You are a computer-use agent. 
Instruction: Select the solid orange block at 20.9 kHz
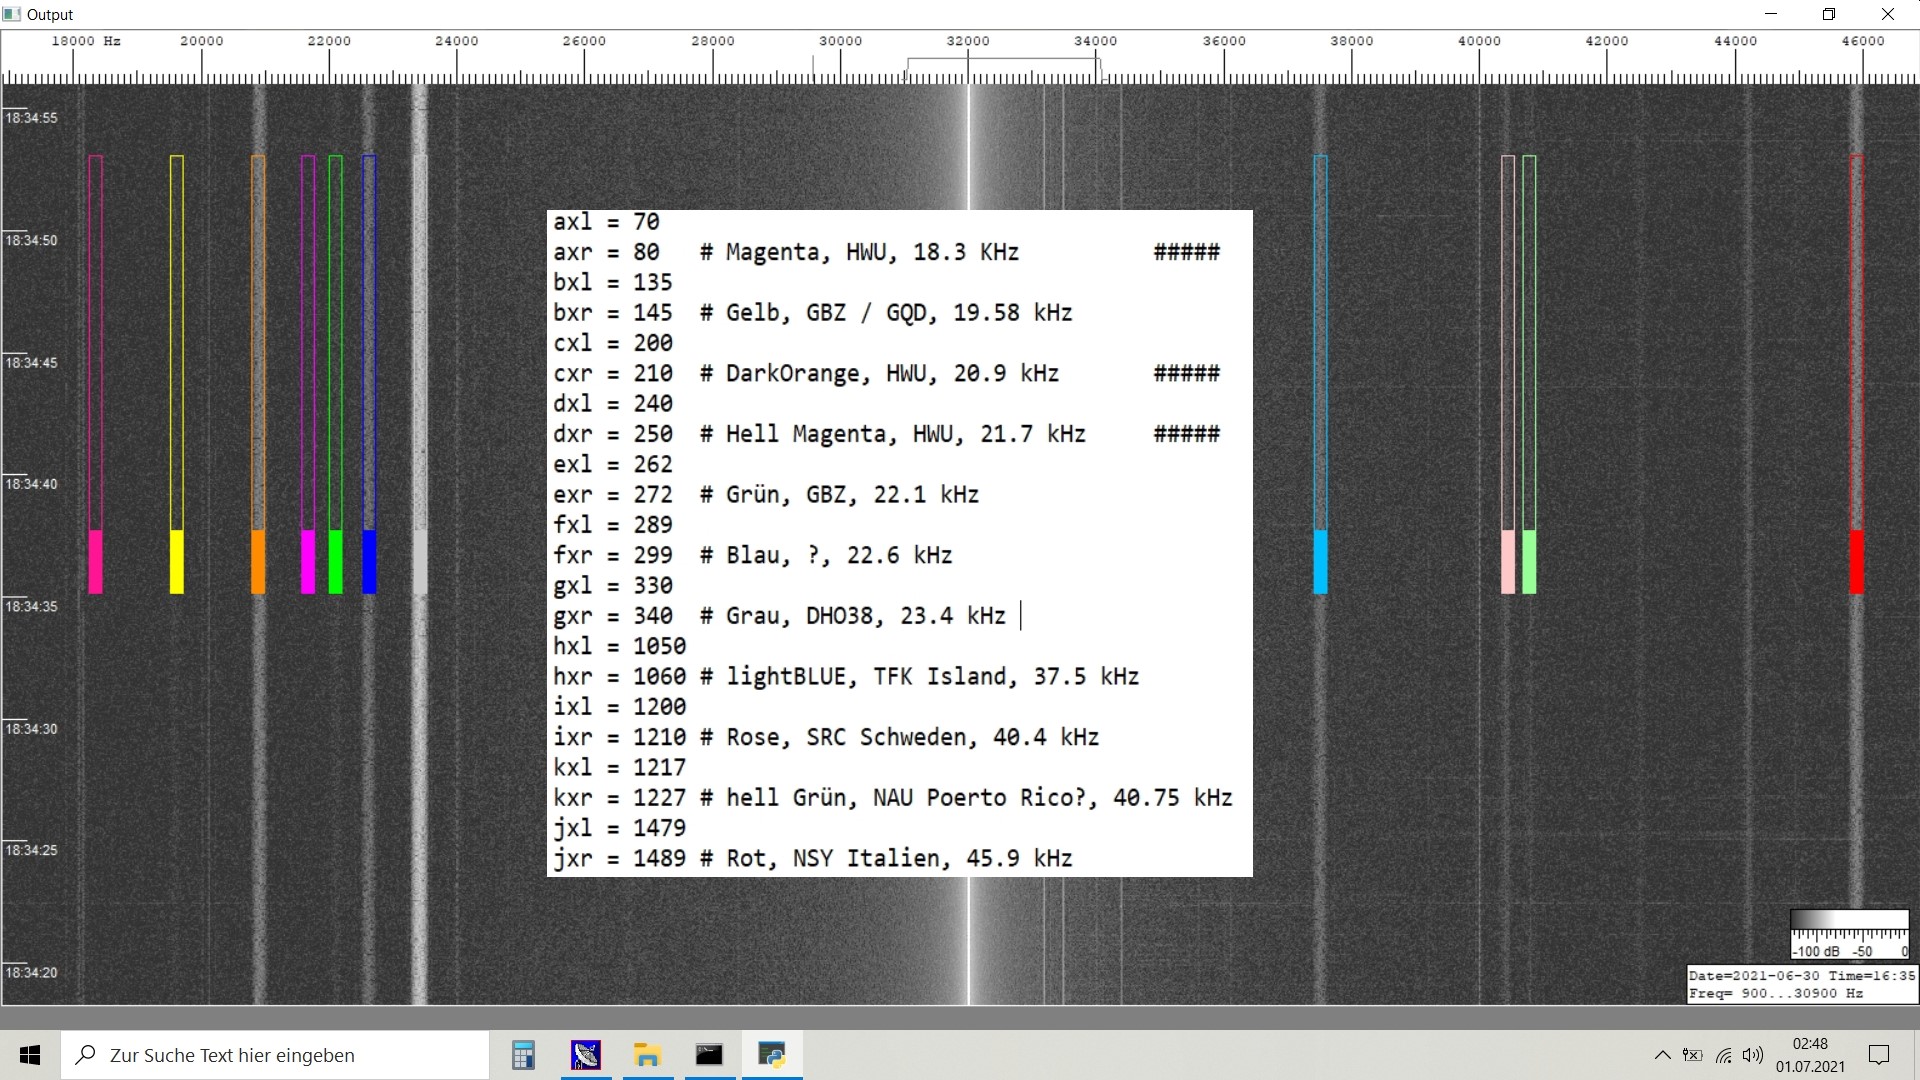tap(258, 562)
